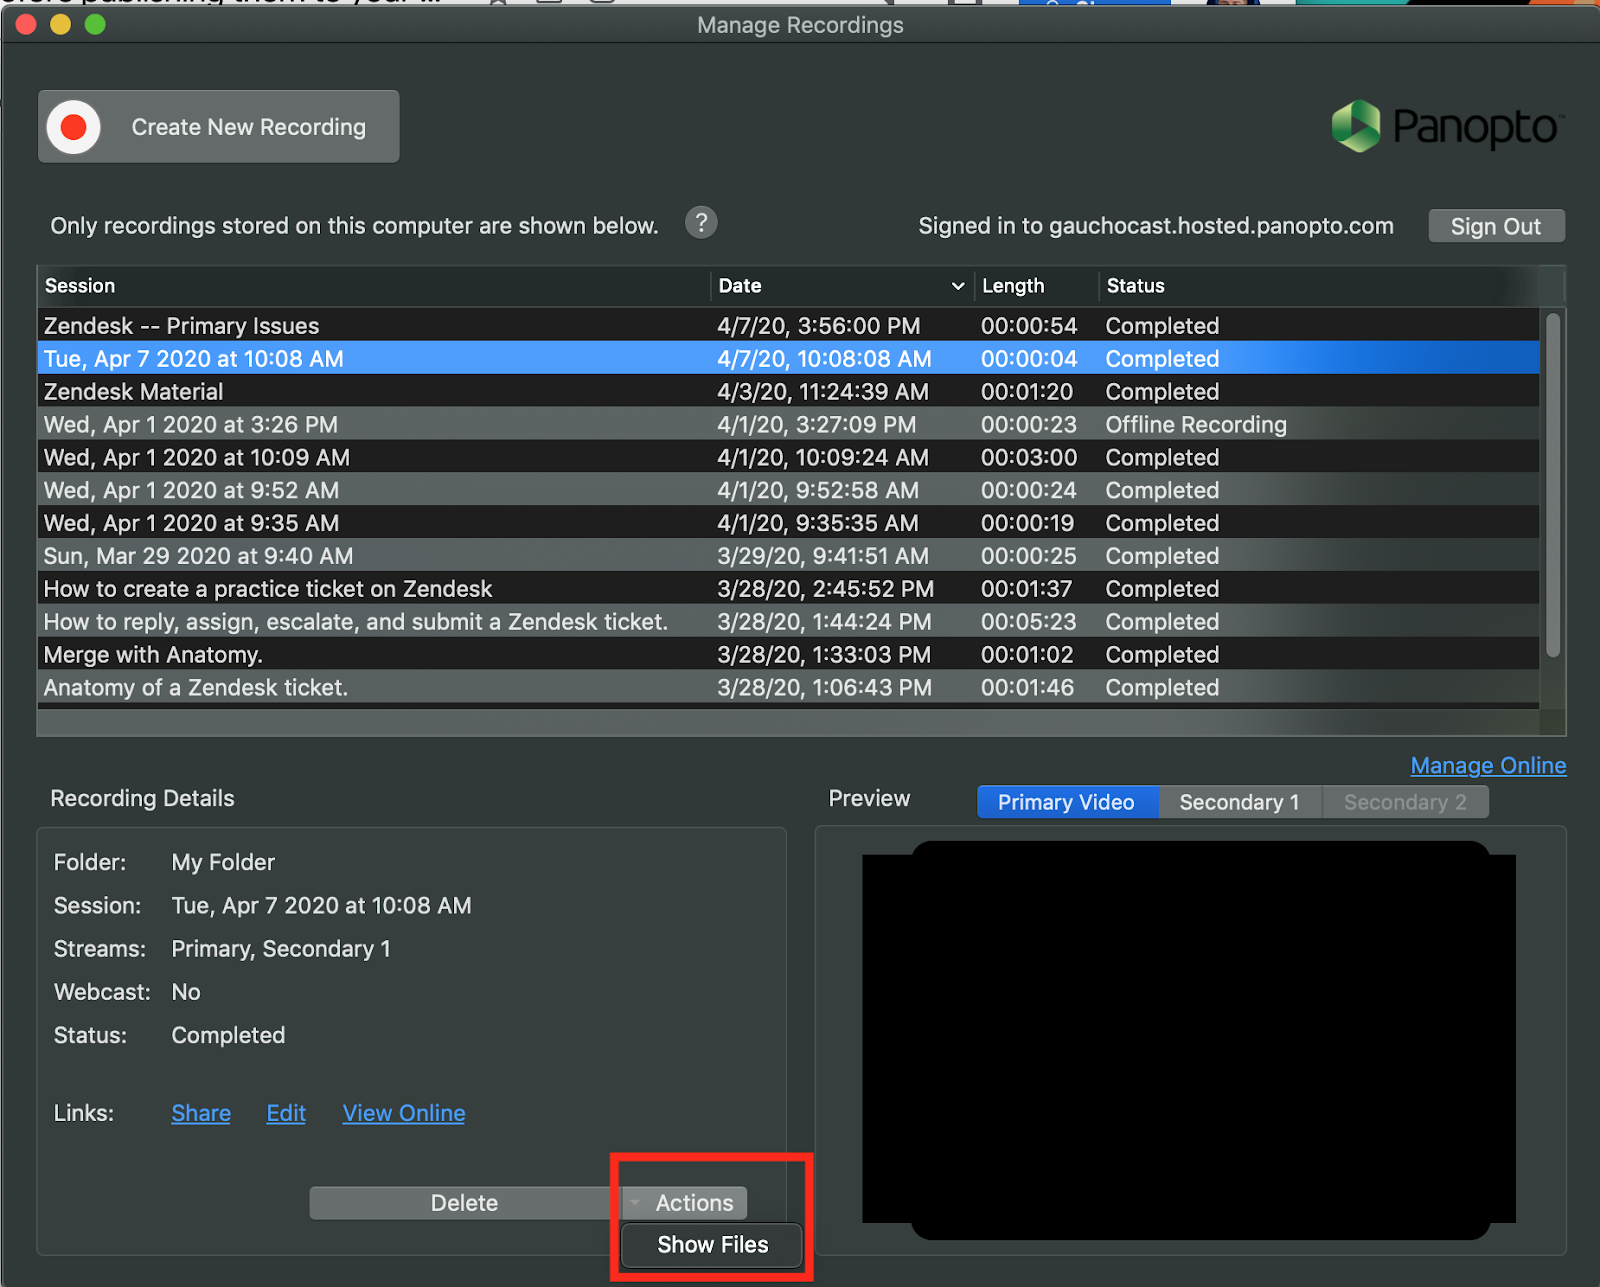Screen dimensions: 1600x1287
Task: Click the Offline Recording status cell
Action: 1196,424
